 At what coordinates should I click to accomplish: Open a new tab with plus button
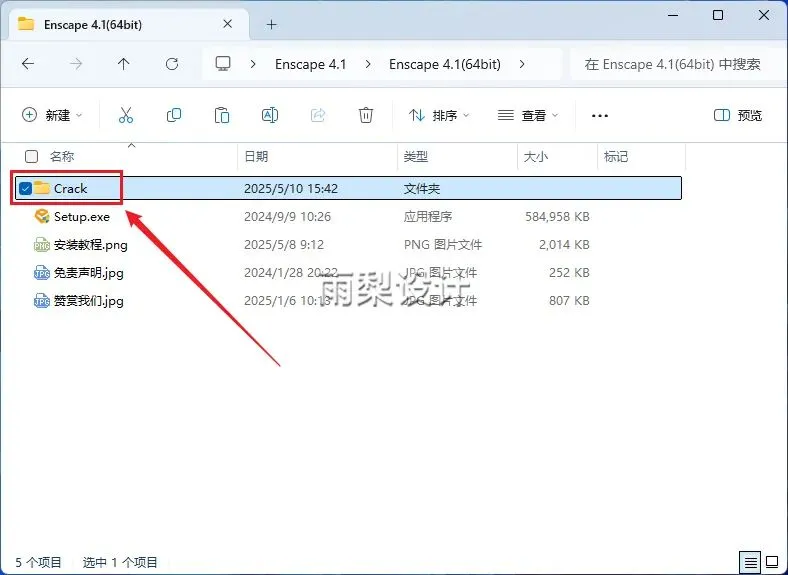(271, 24)
